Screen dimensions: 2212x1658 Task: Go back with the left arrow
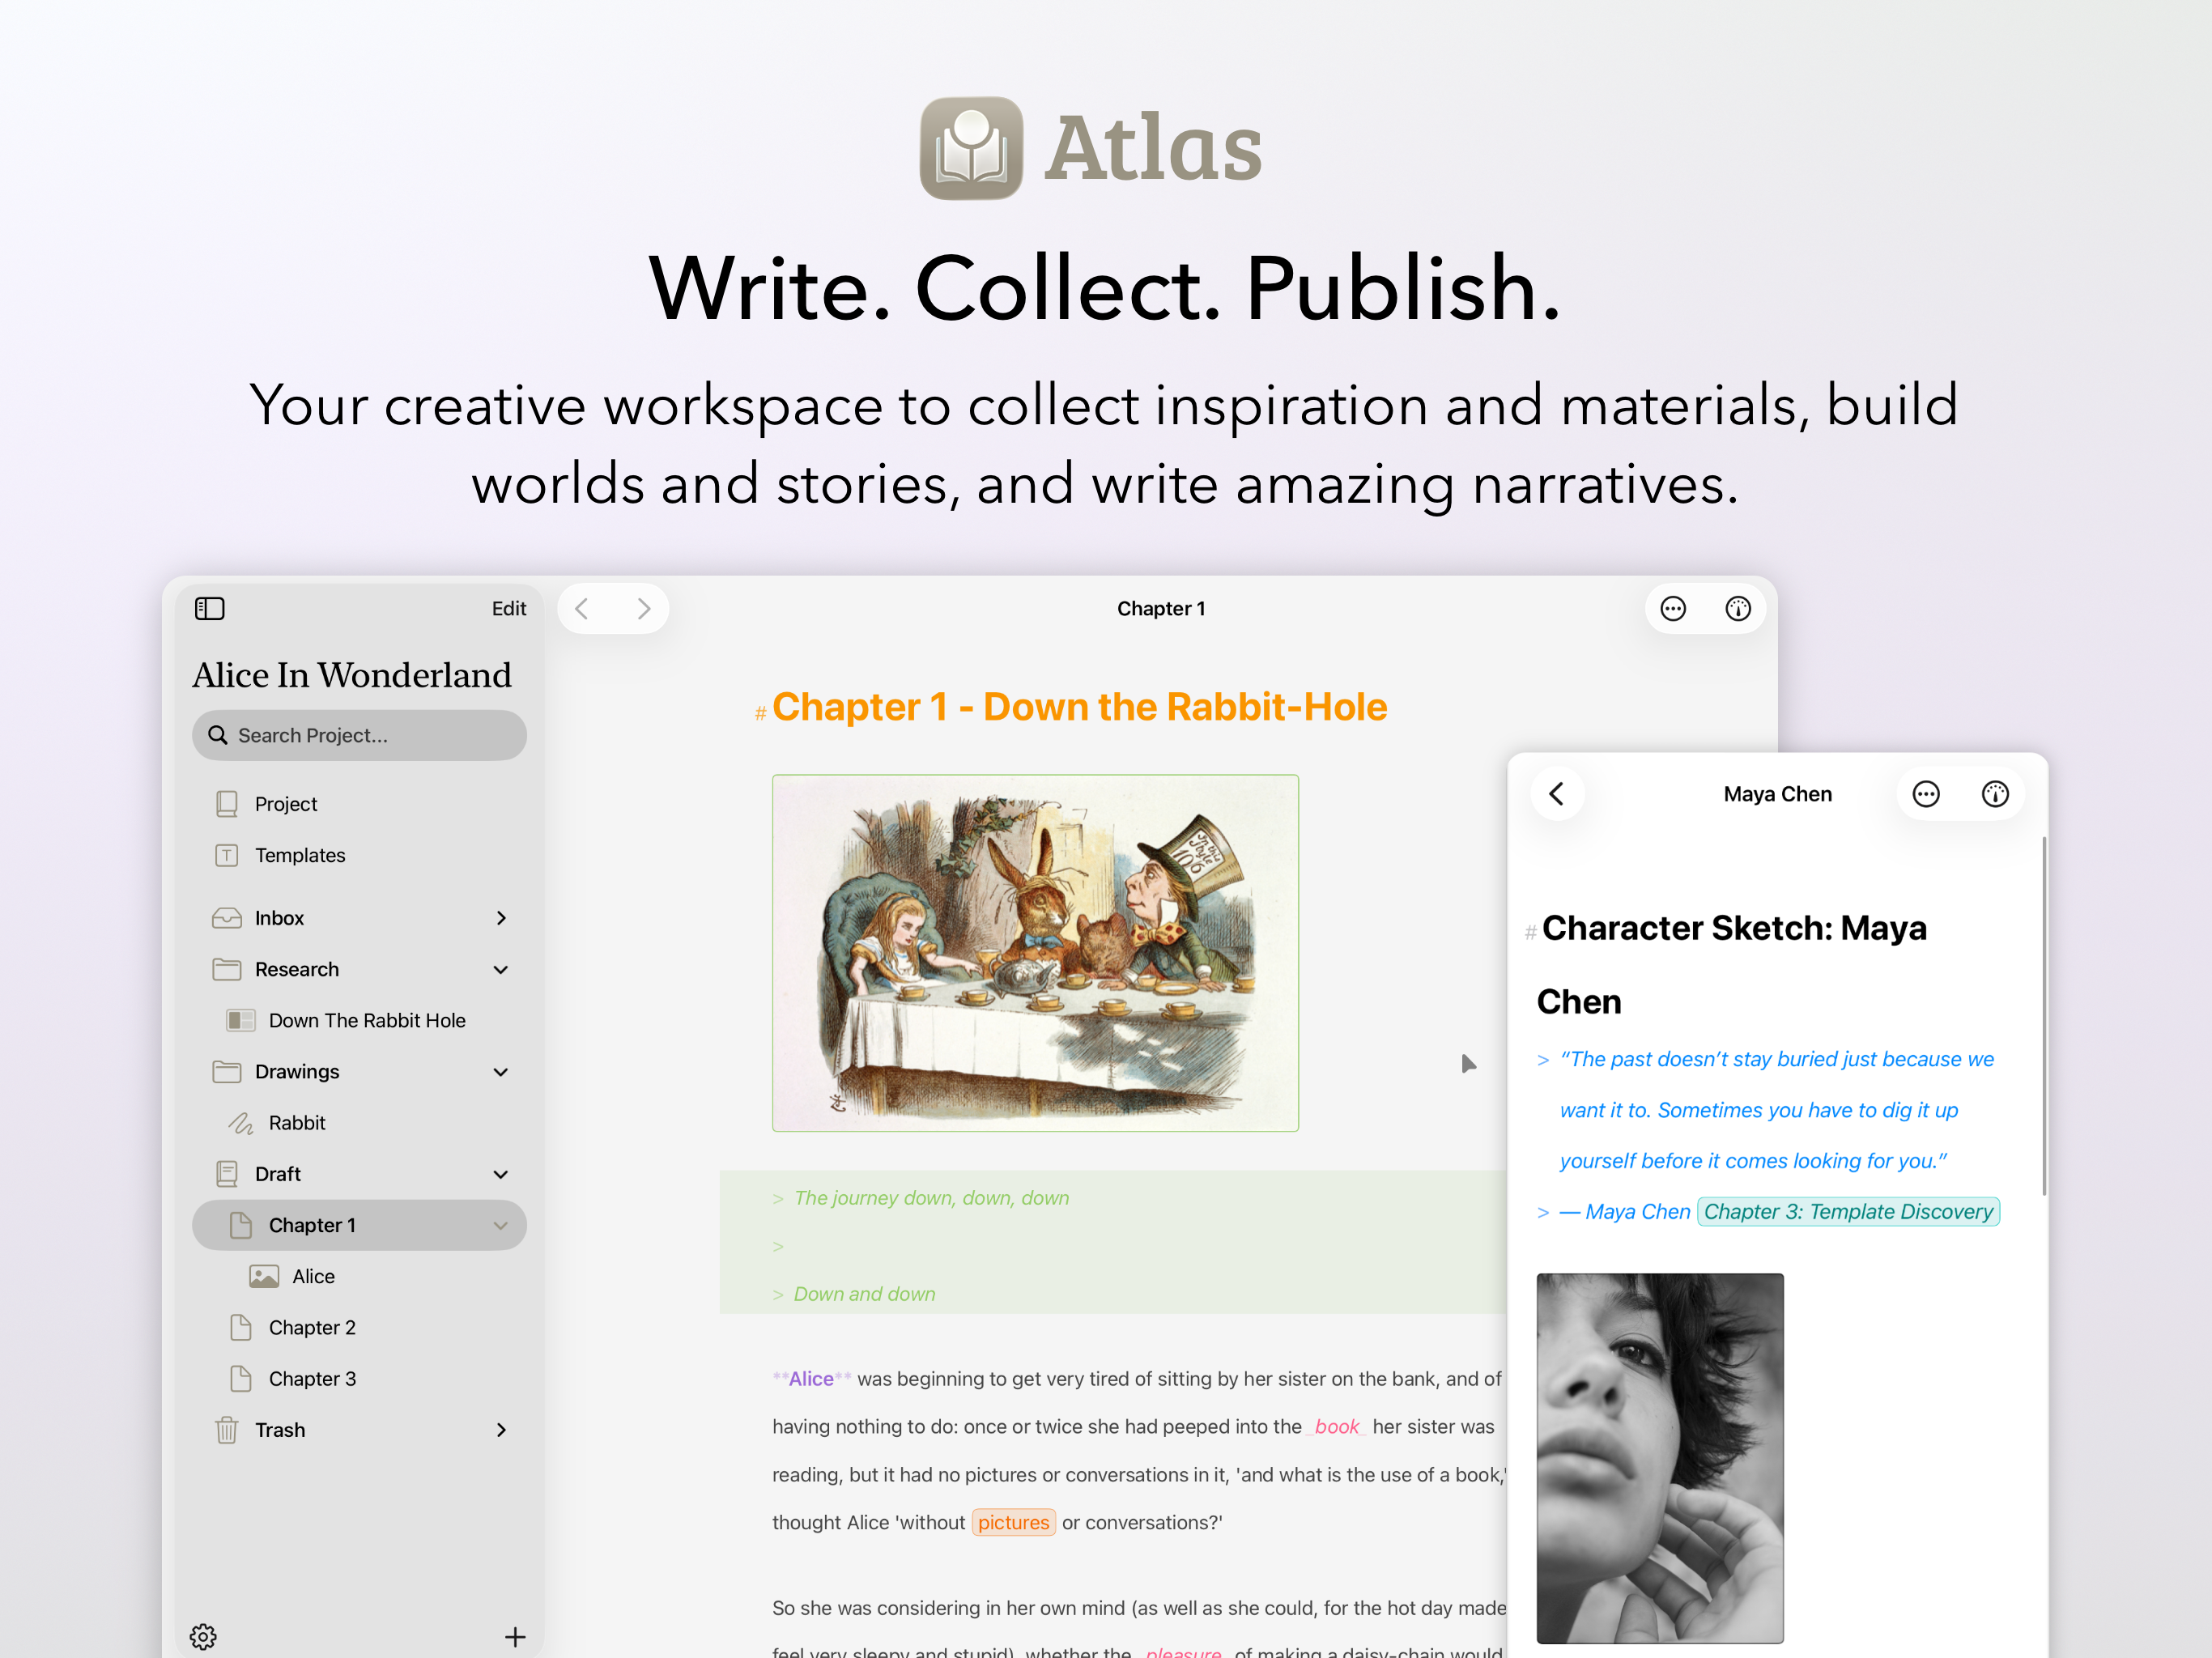point(582,608)
